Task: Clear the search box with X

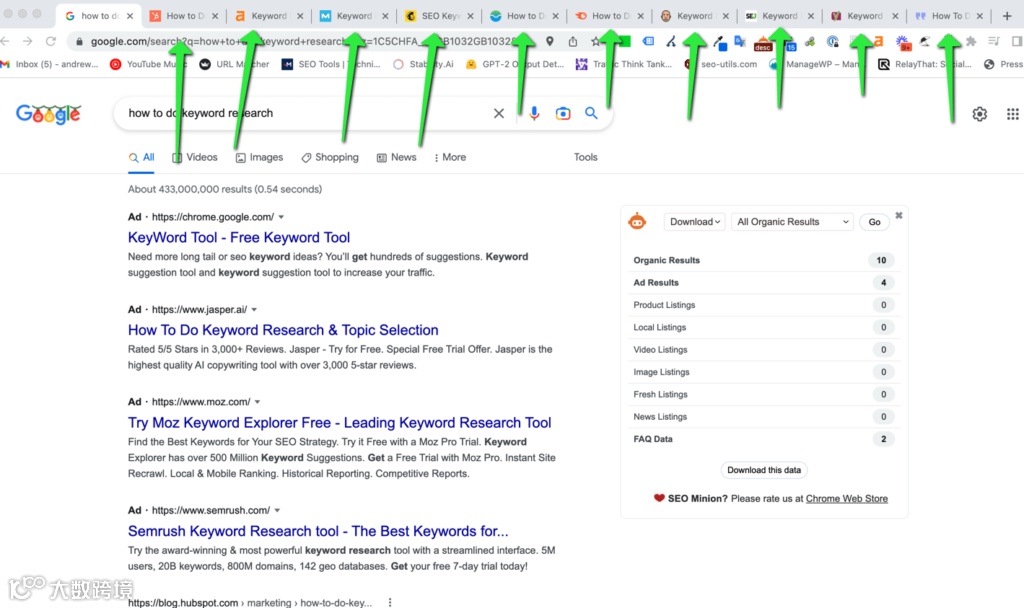Action: [x=499, y=113]
